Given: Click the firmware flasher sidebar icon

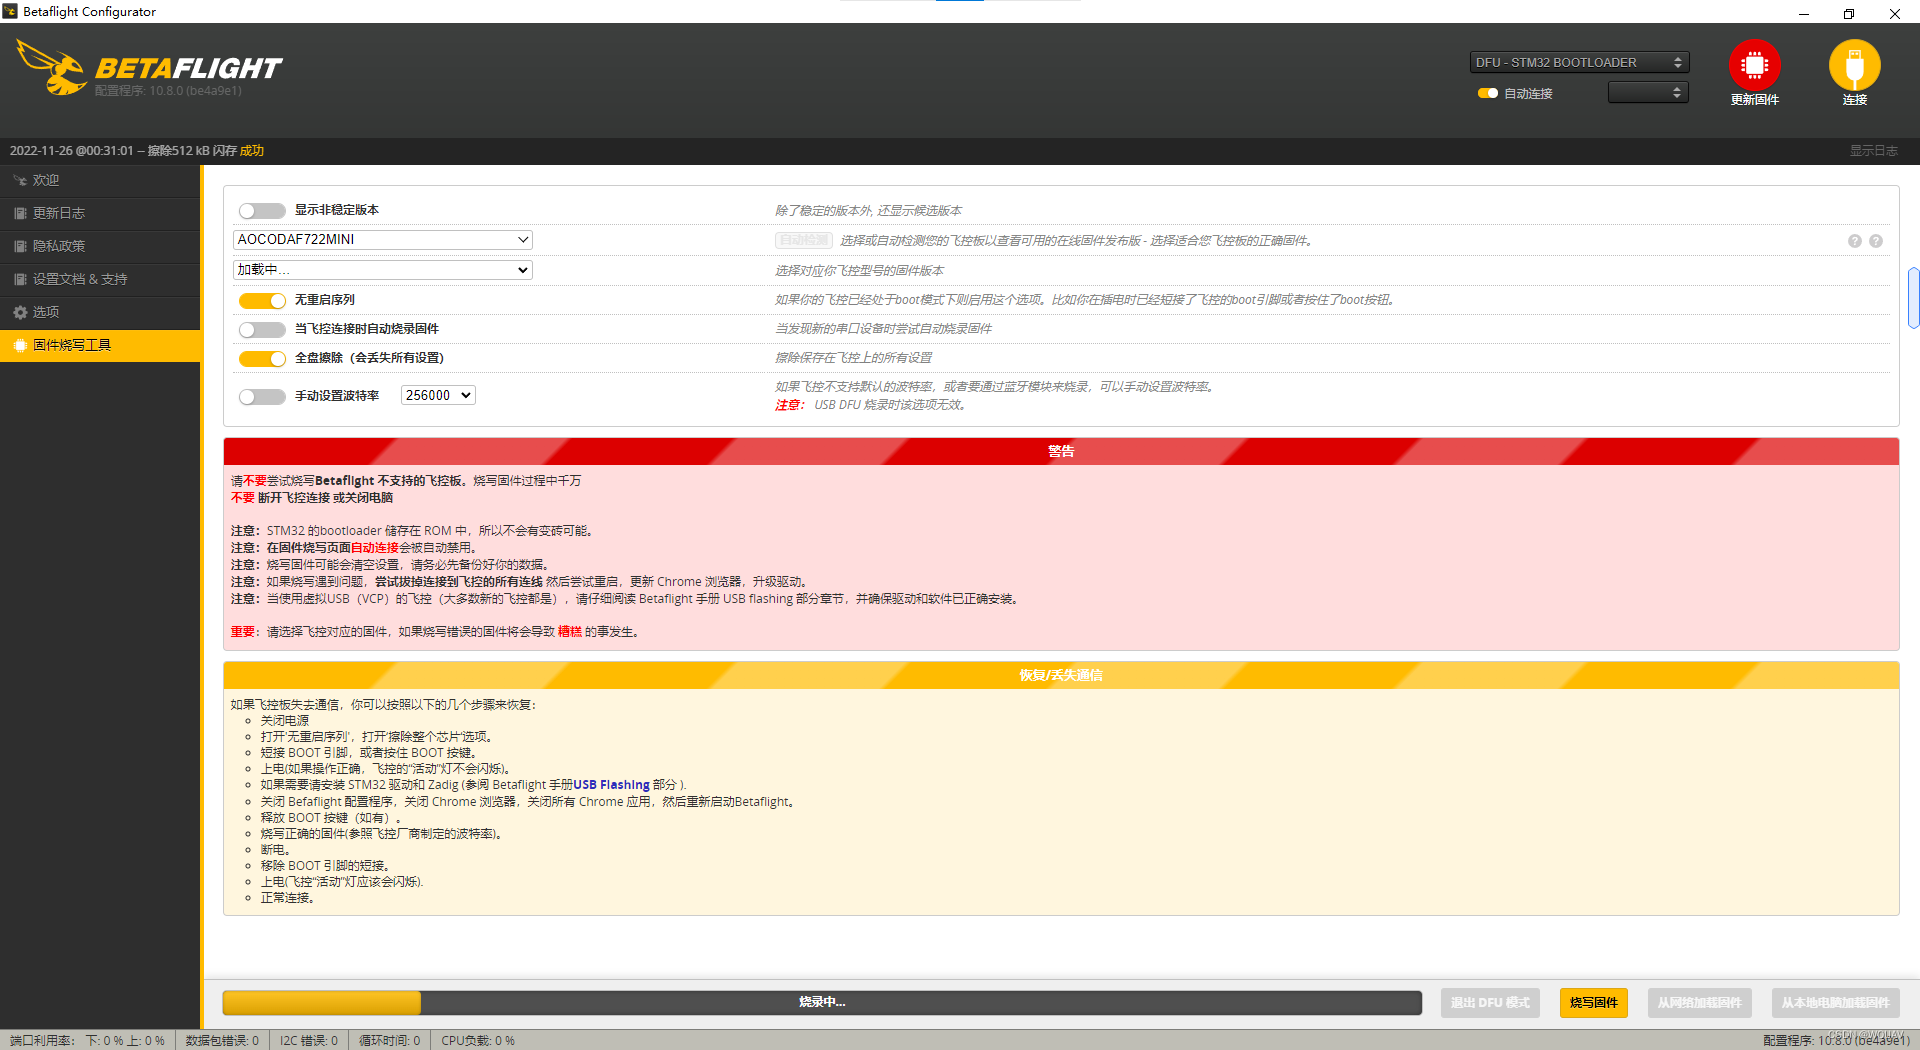Looking at the screenshot, I should pyautogui.click(x=20, y=346).
